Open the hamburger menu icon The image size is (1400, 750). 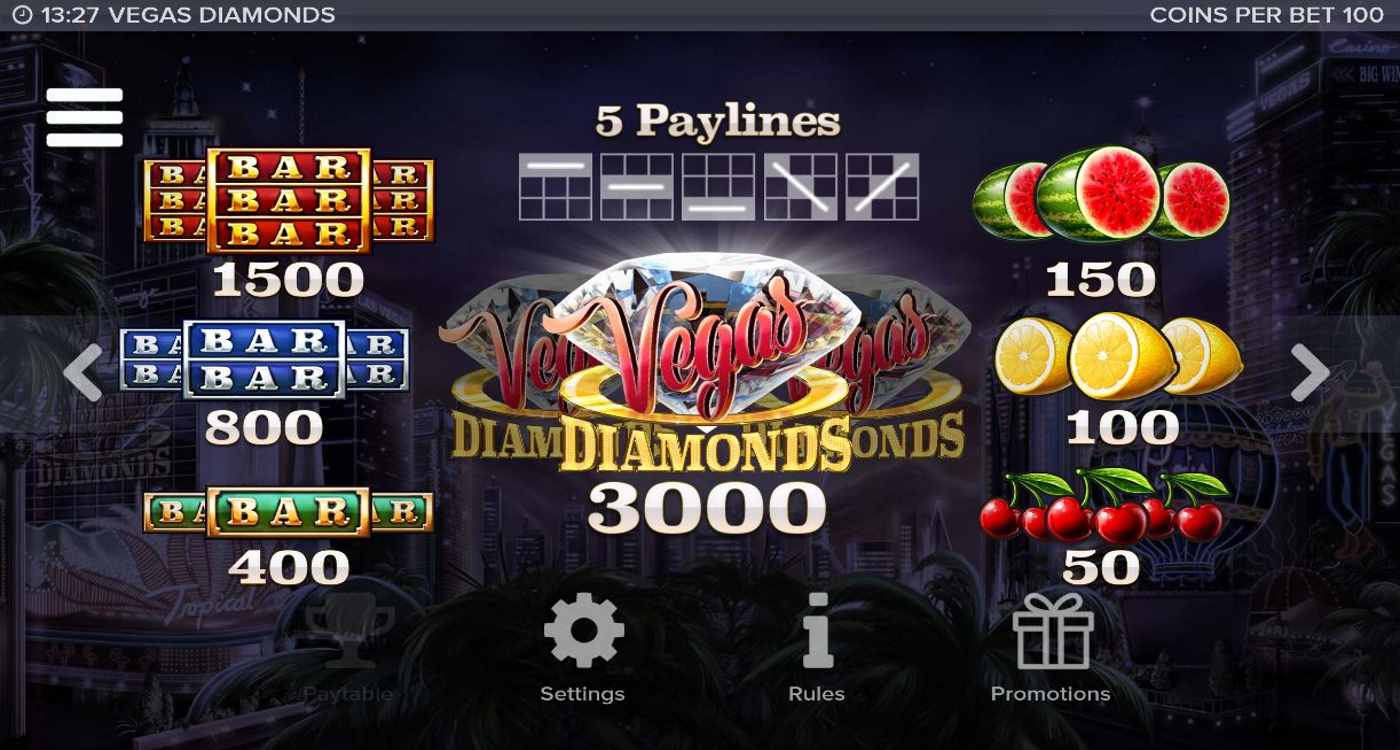coord(84,117)
